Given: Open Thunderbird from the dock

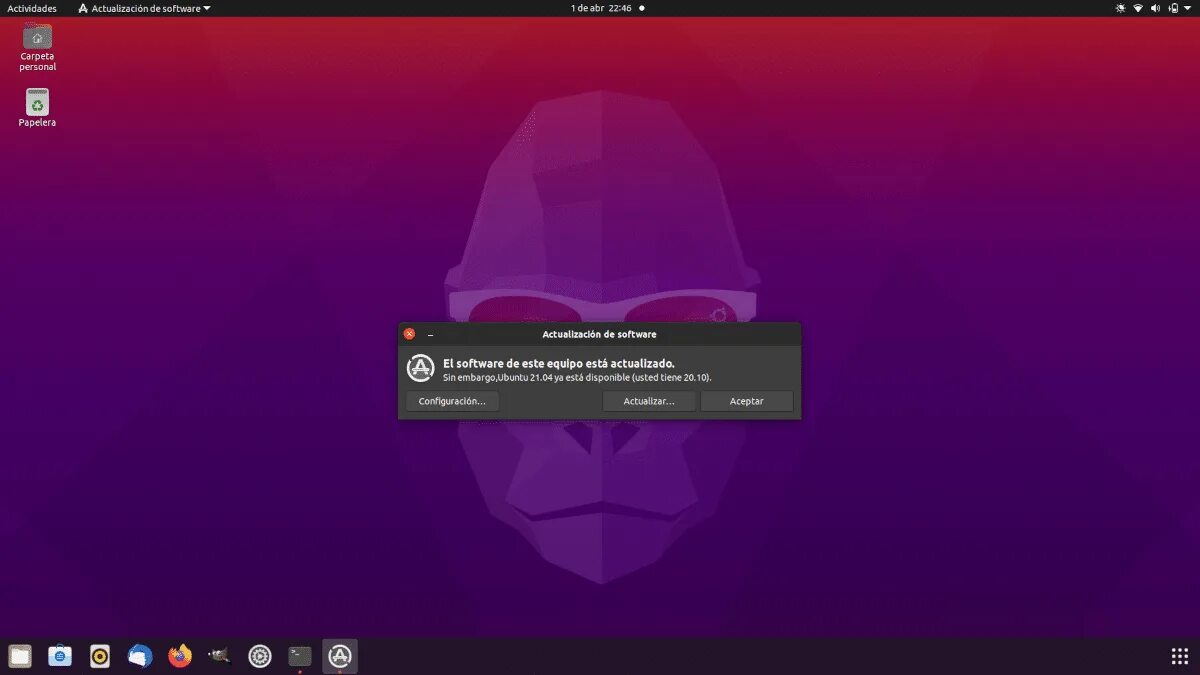Looking at the screenshot, I should 139,656.
